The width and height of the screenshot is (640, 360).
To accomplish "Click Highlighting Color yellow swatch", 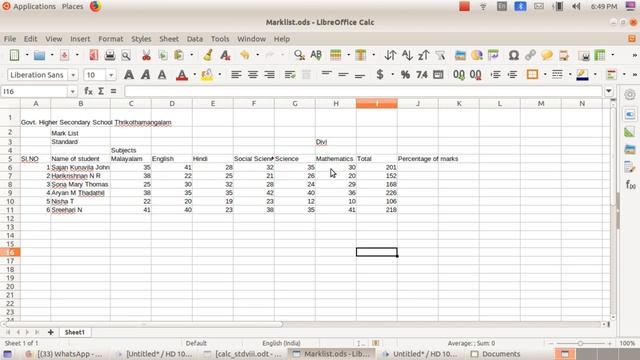I will click(x=207, y=75).
